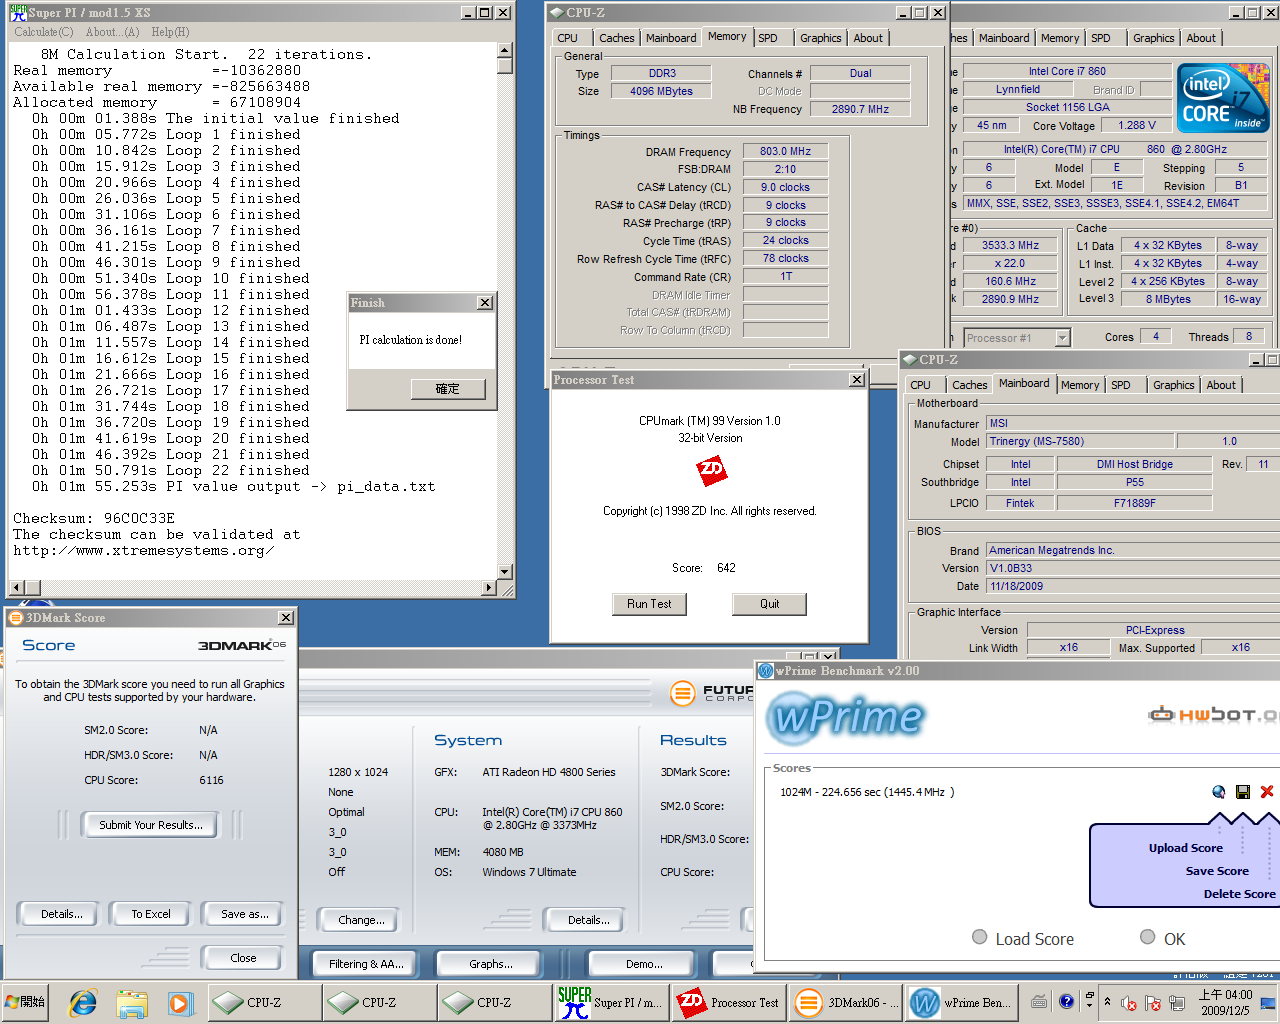This screenshot has height=1024, width=1280.
Task: Click Save as in 3DMark Score
Action: click(244, 914)
